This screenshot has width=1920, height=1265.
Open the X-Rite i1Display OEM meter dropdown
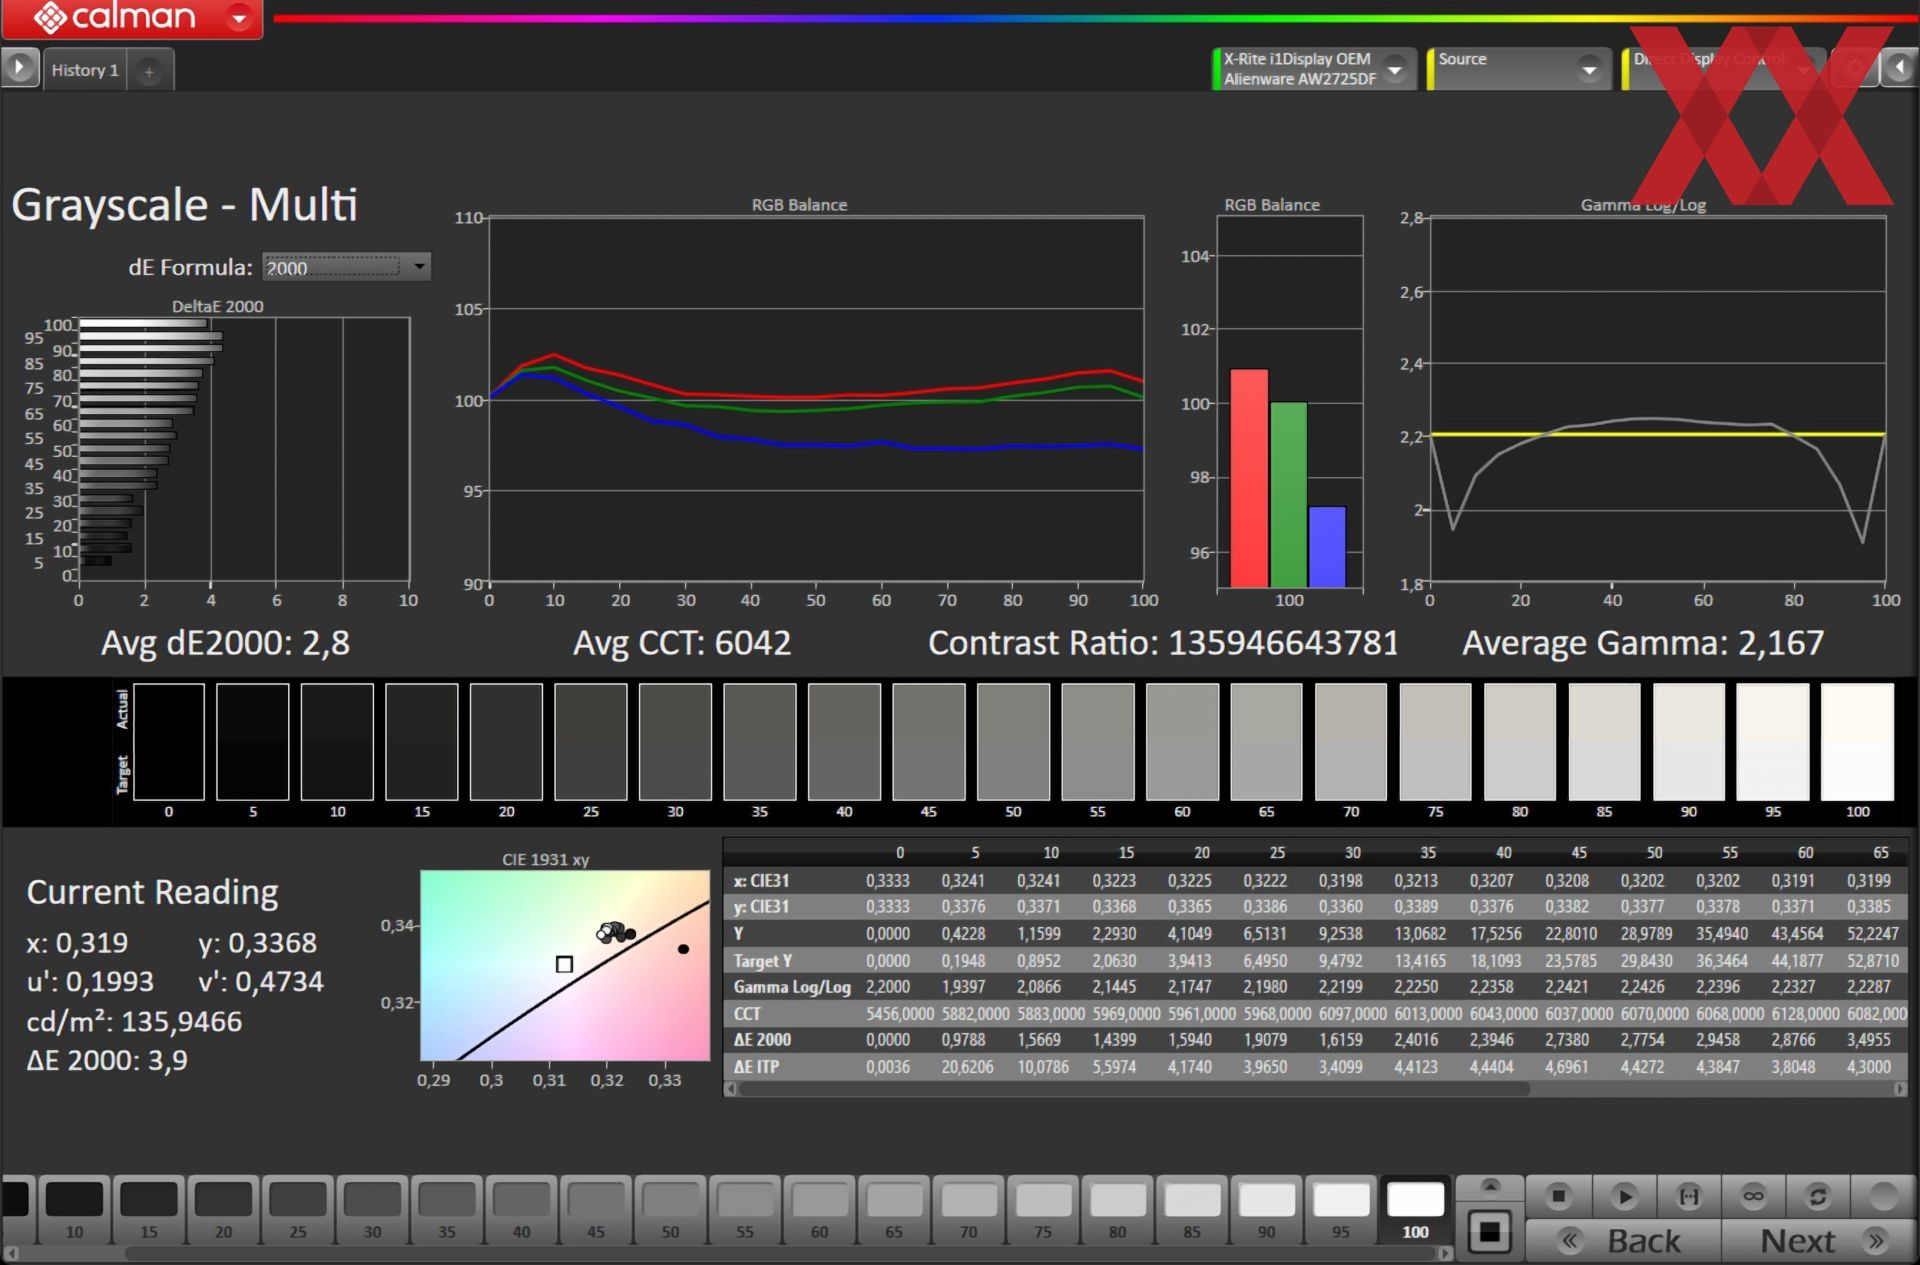click(1394, 69)
